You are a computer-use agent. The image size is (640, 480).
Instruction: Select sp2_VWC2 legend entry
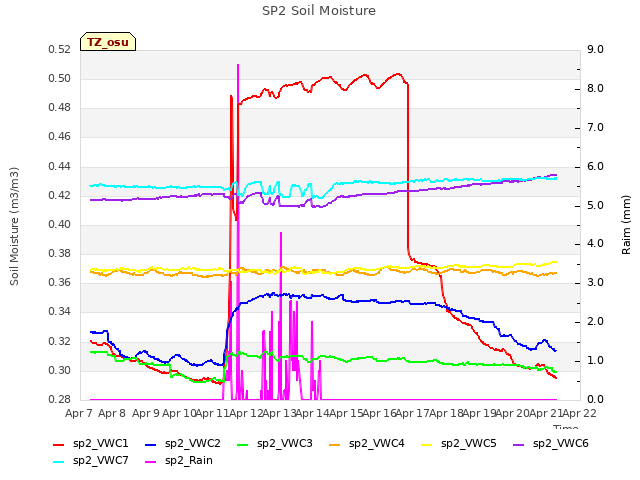183,444
